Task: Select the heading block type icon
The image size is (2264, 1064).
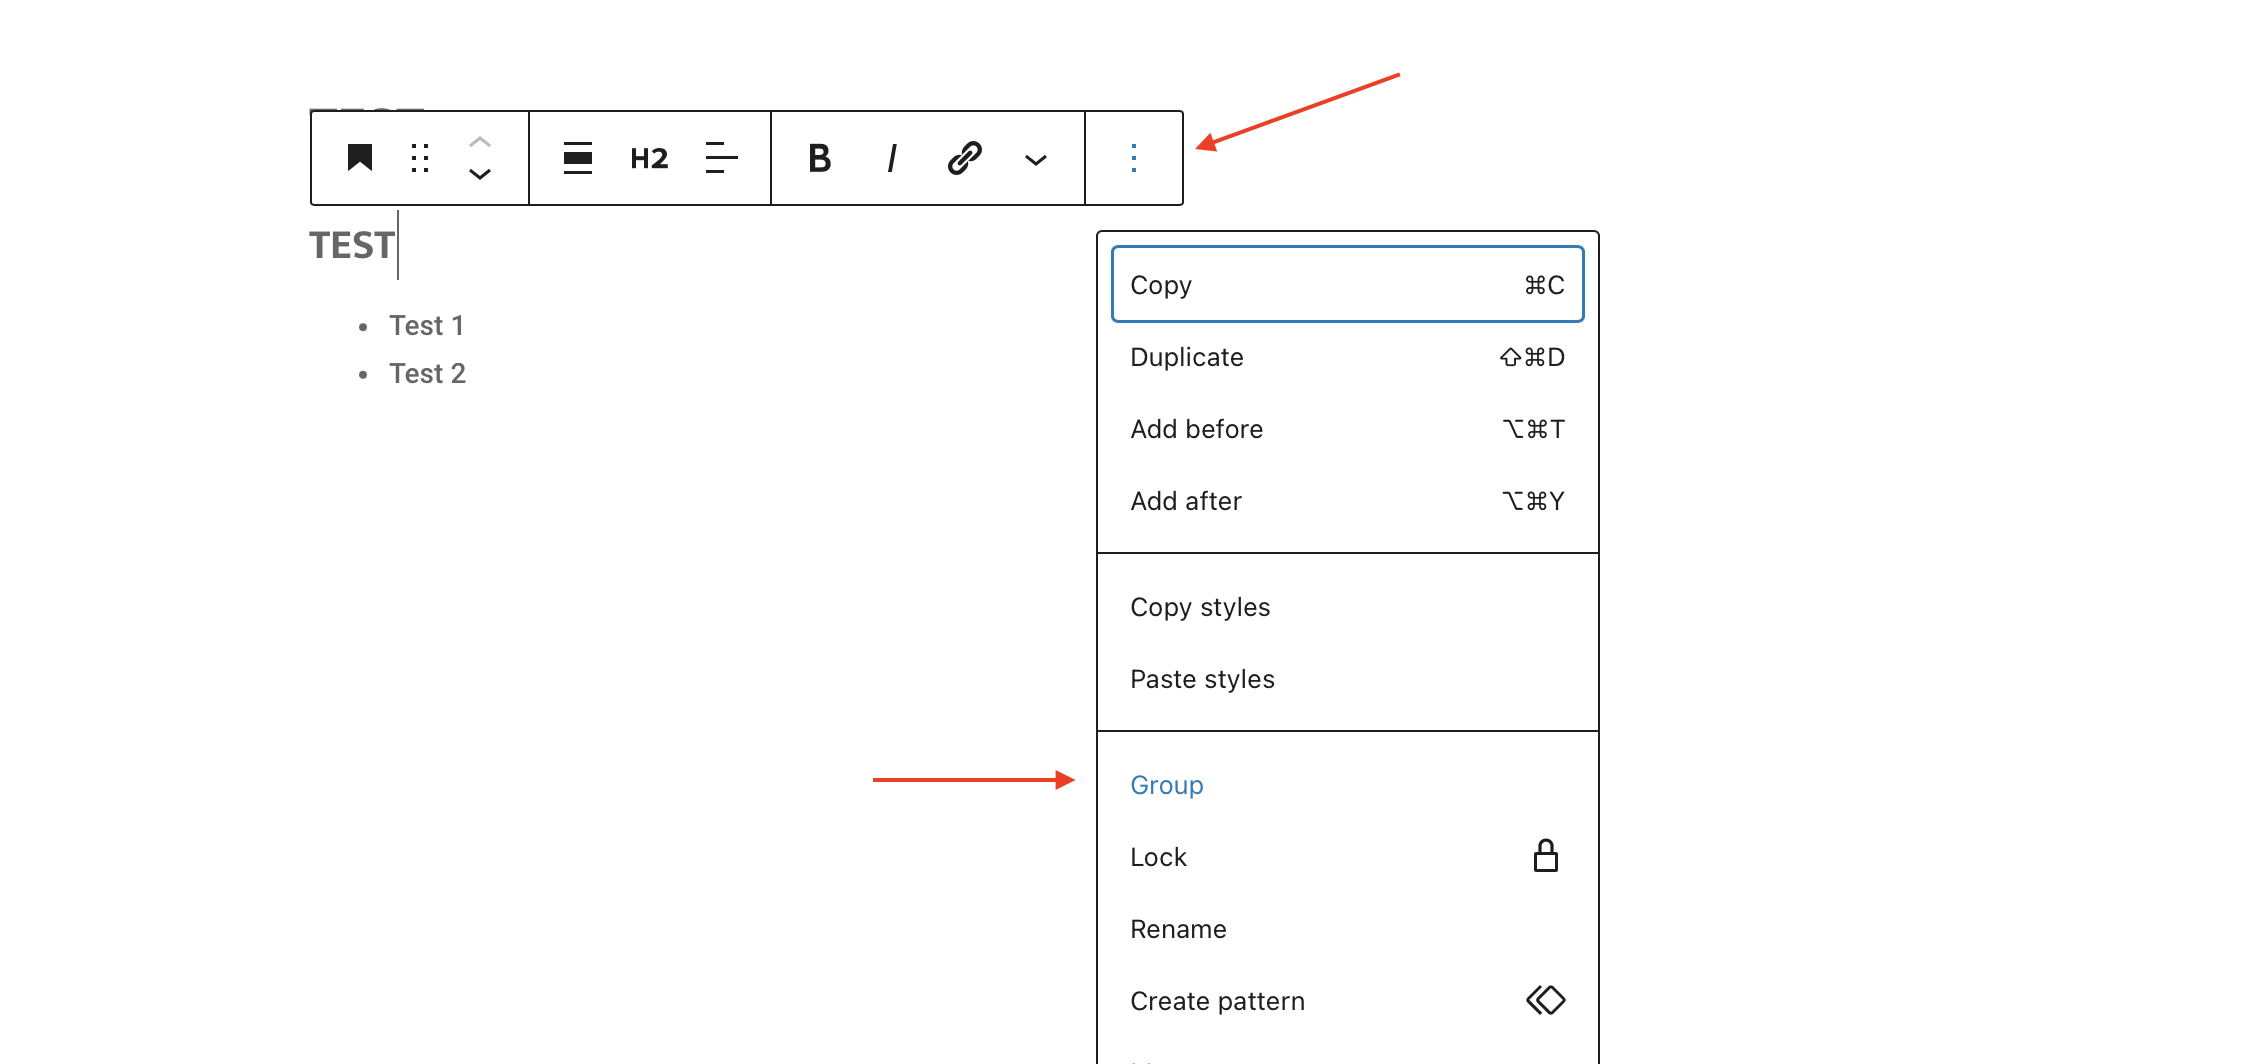Action: 360,157
